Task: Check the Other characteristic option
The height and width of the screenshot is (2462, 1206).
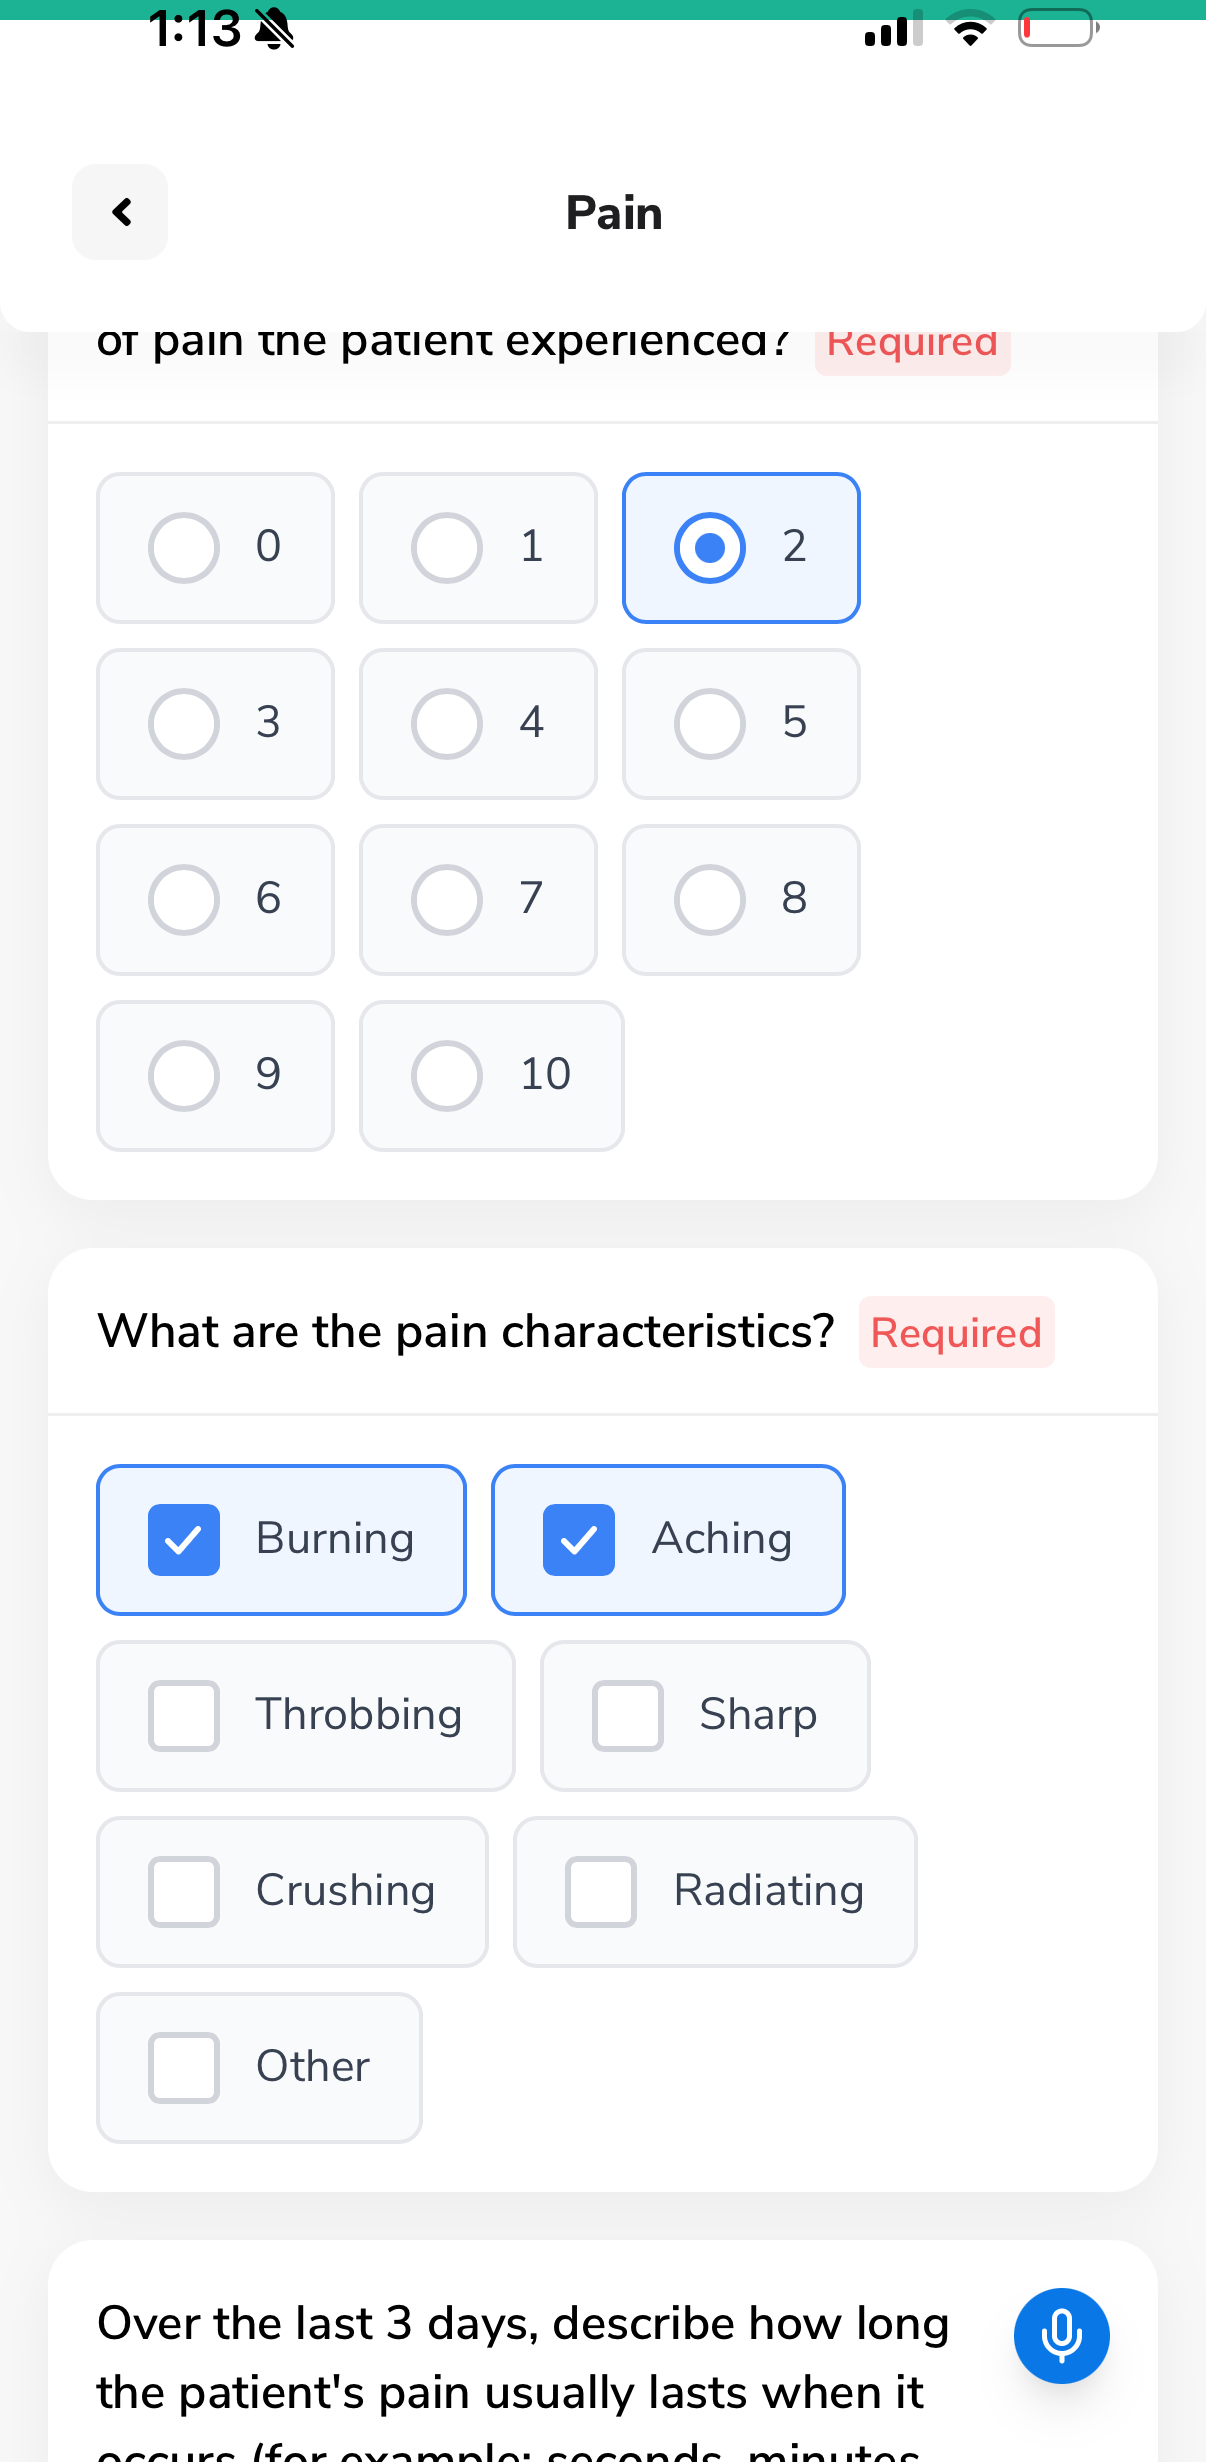Action: [259, 2067]
